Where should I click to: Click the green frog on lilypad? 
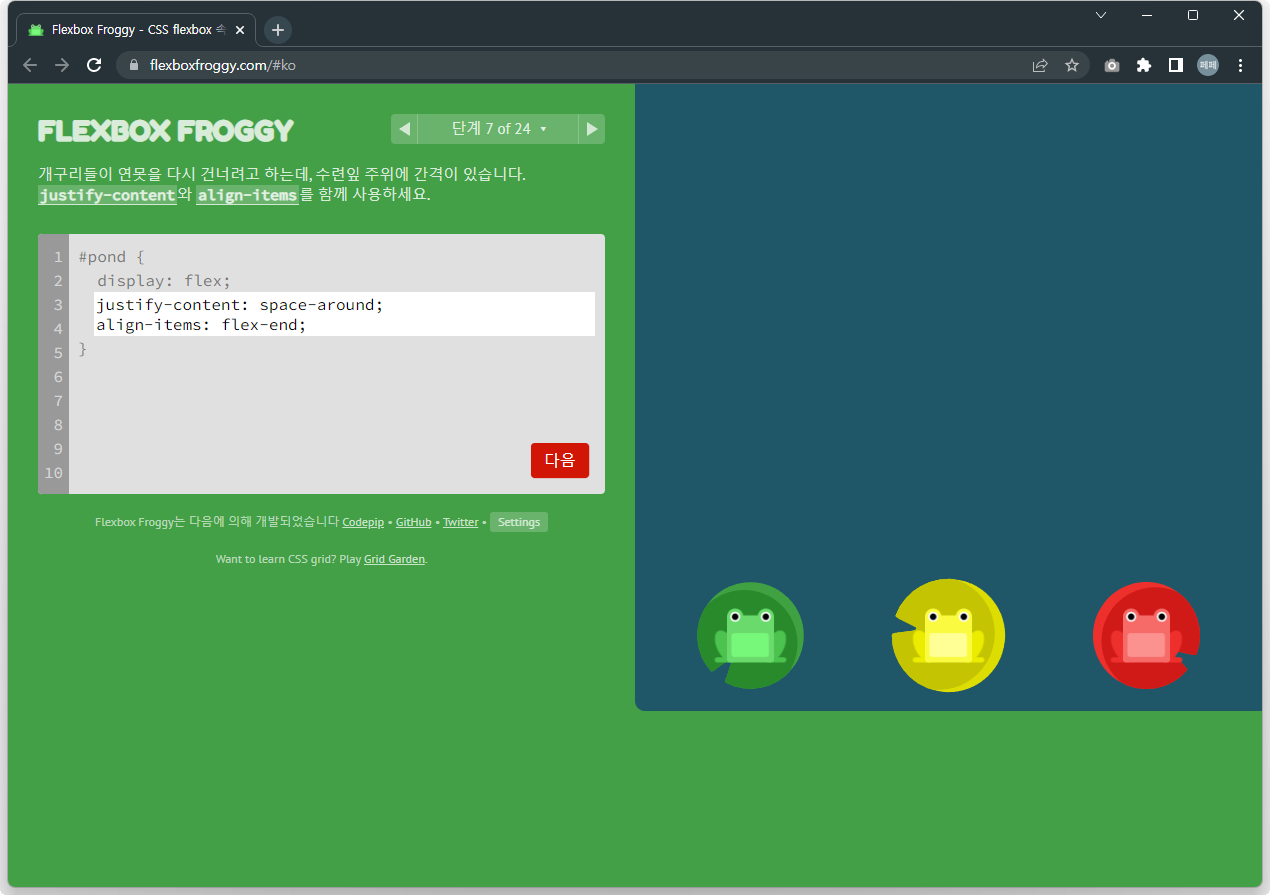750,635
